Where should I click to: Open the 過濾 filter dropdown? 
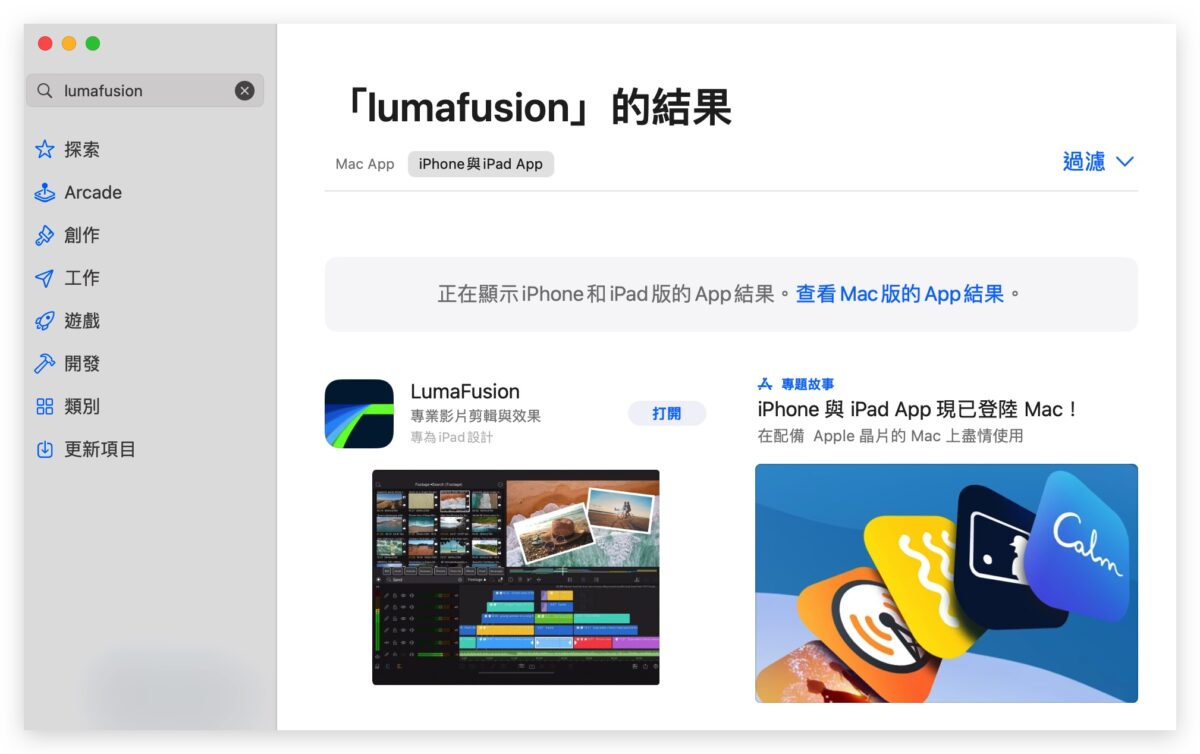point(1098,162)
